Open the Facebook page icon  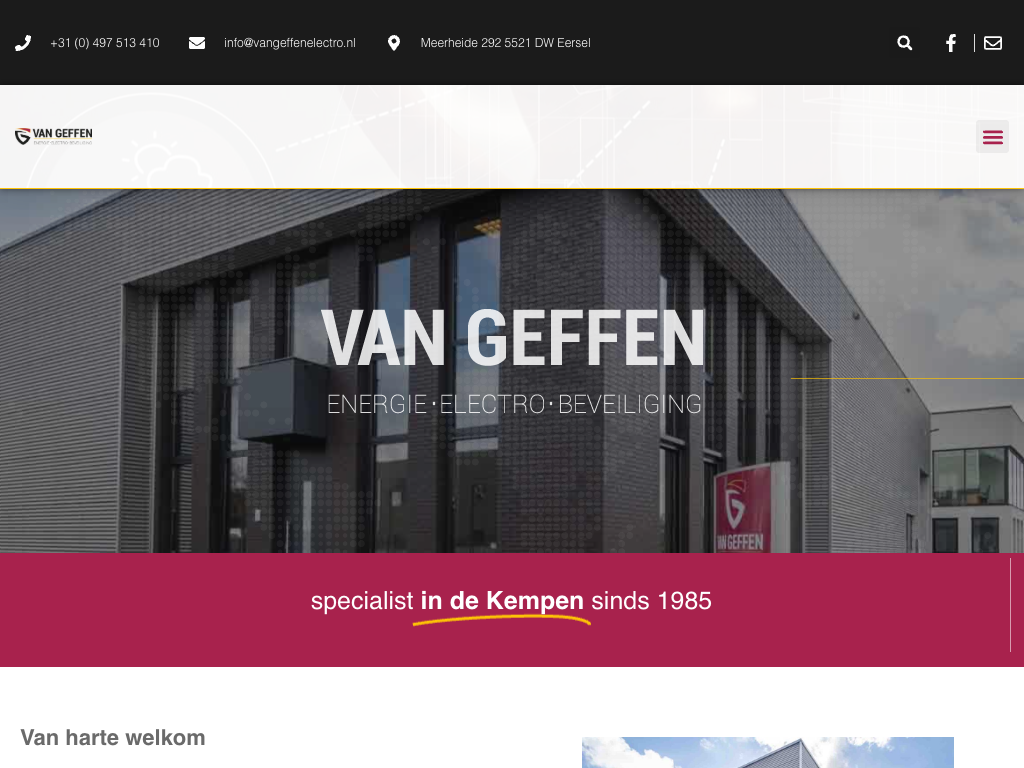tap(951, 43)
